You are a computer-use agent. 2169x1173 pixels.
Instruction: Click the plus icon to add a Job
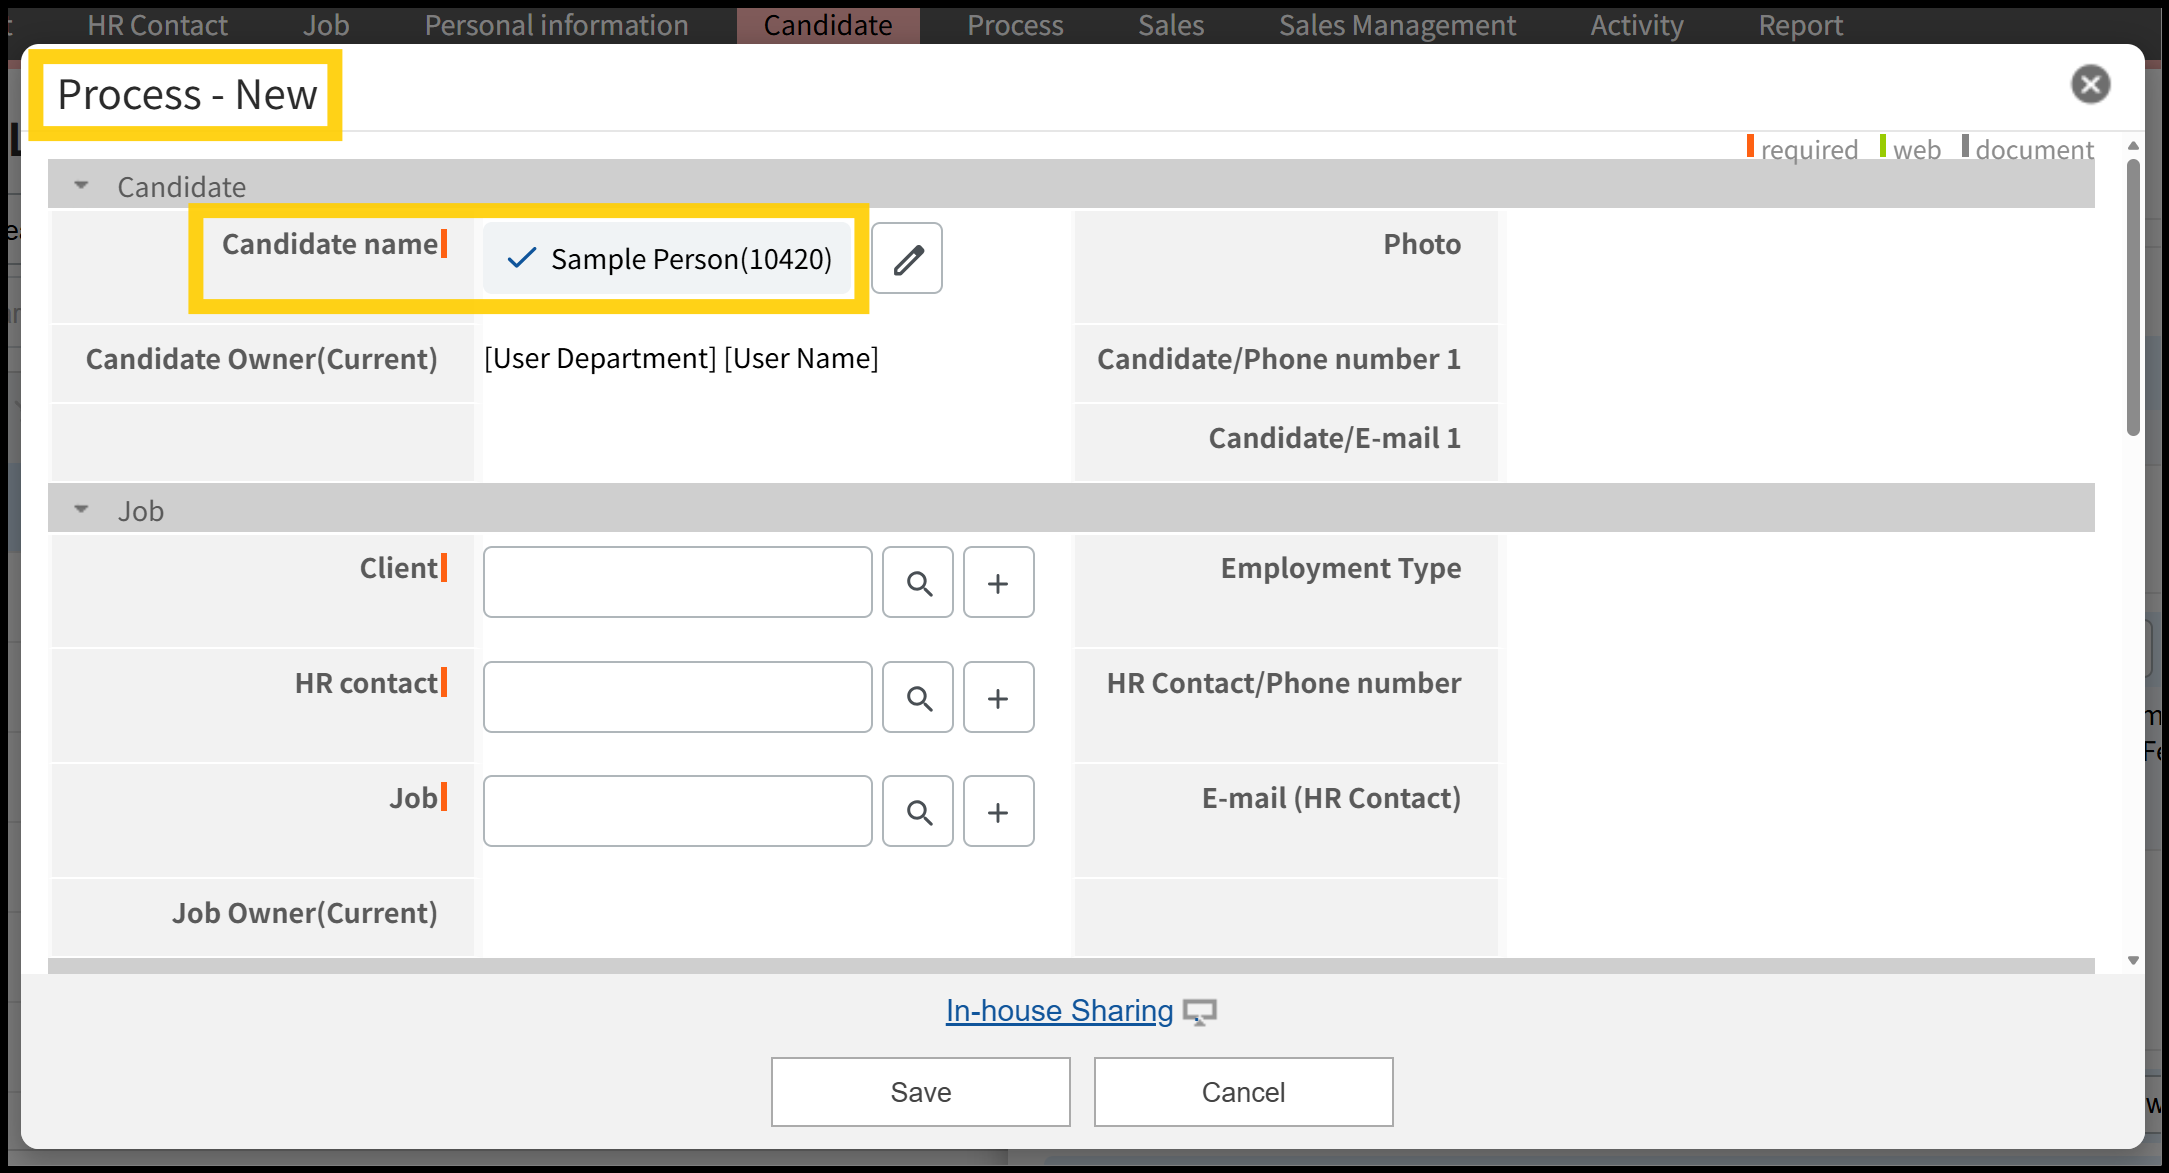click(x=998, y=812)
